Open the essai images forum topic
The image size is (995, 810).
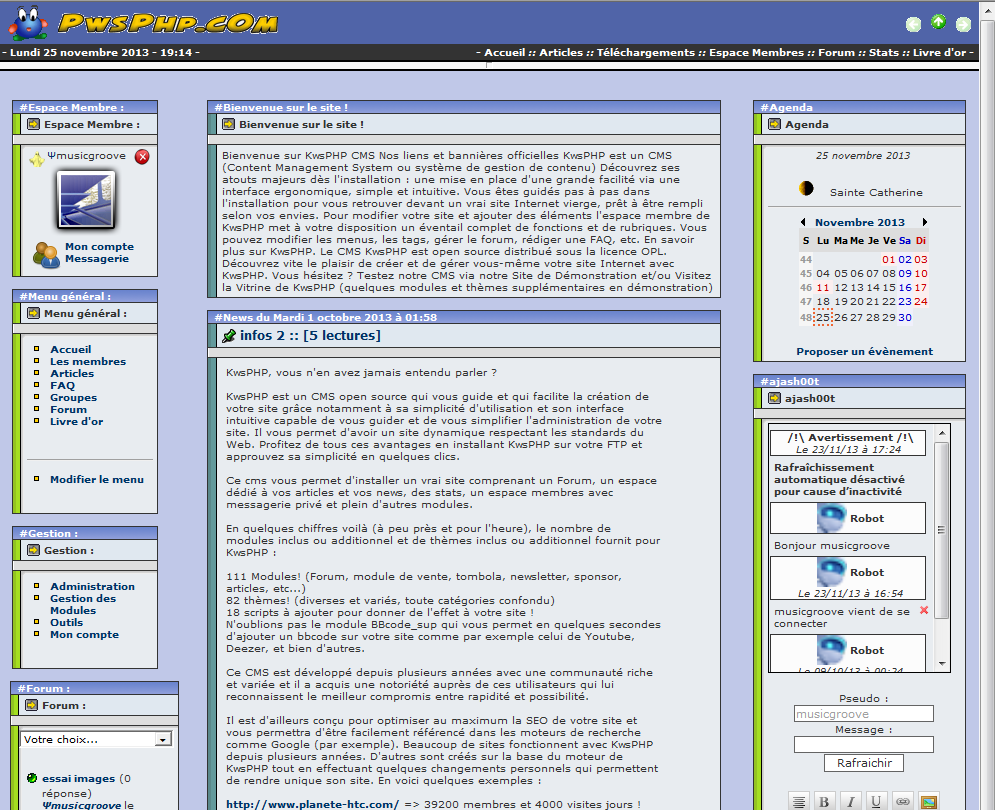click(79, 778)
